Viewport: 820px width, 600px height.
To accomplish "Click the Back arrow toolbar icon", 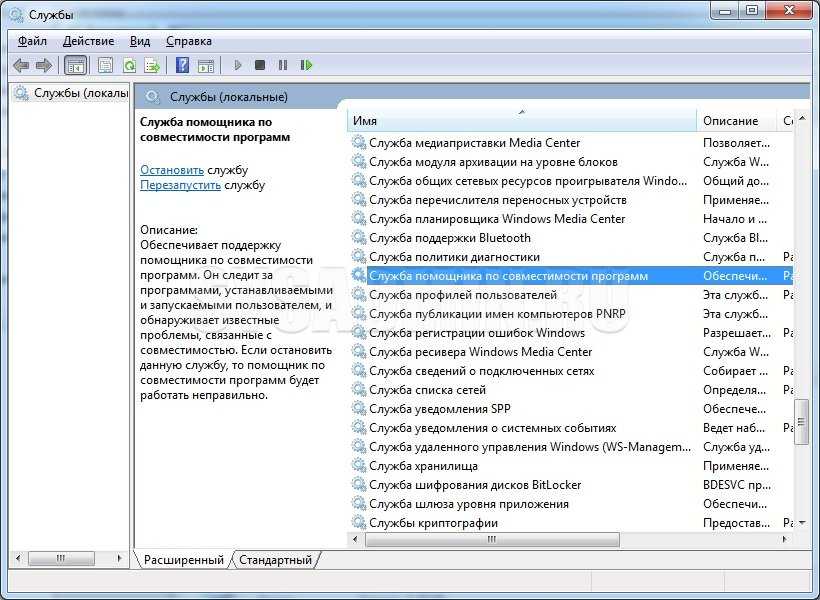I will click(x=21, y=65).
